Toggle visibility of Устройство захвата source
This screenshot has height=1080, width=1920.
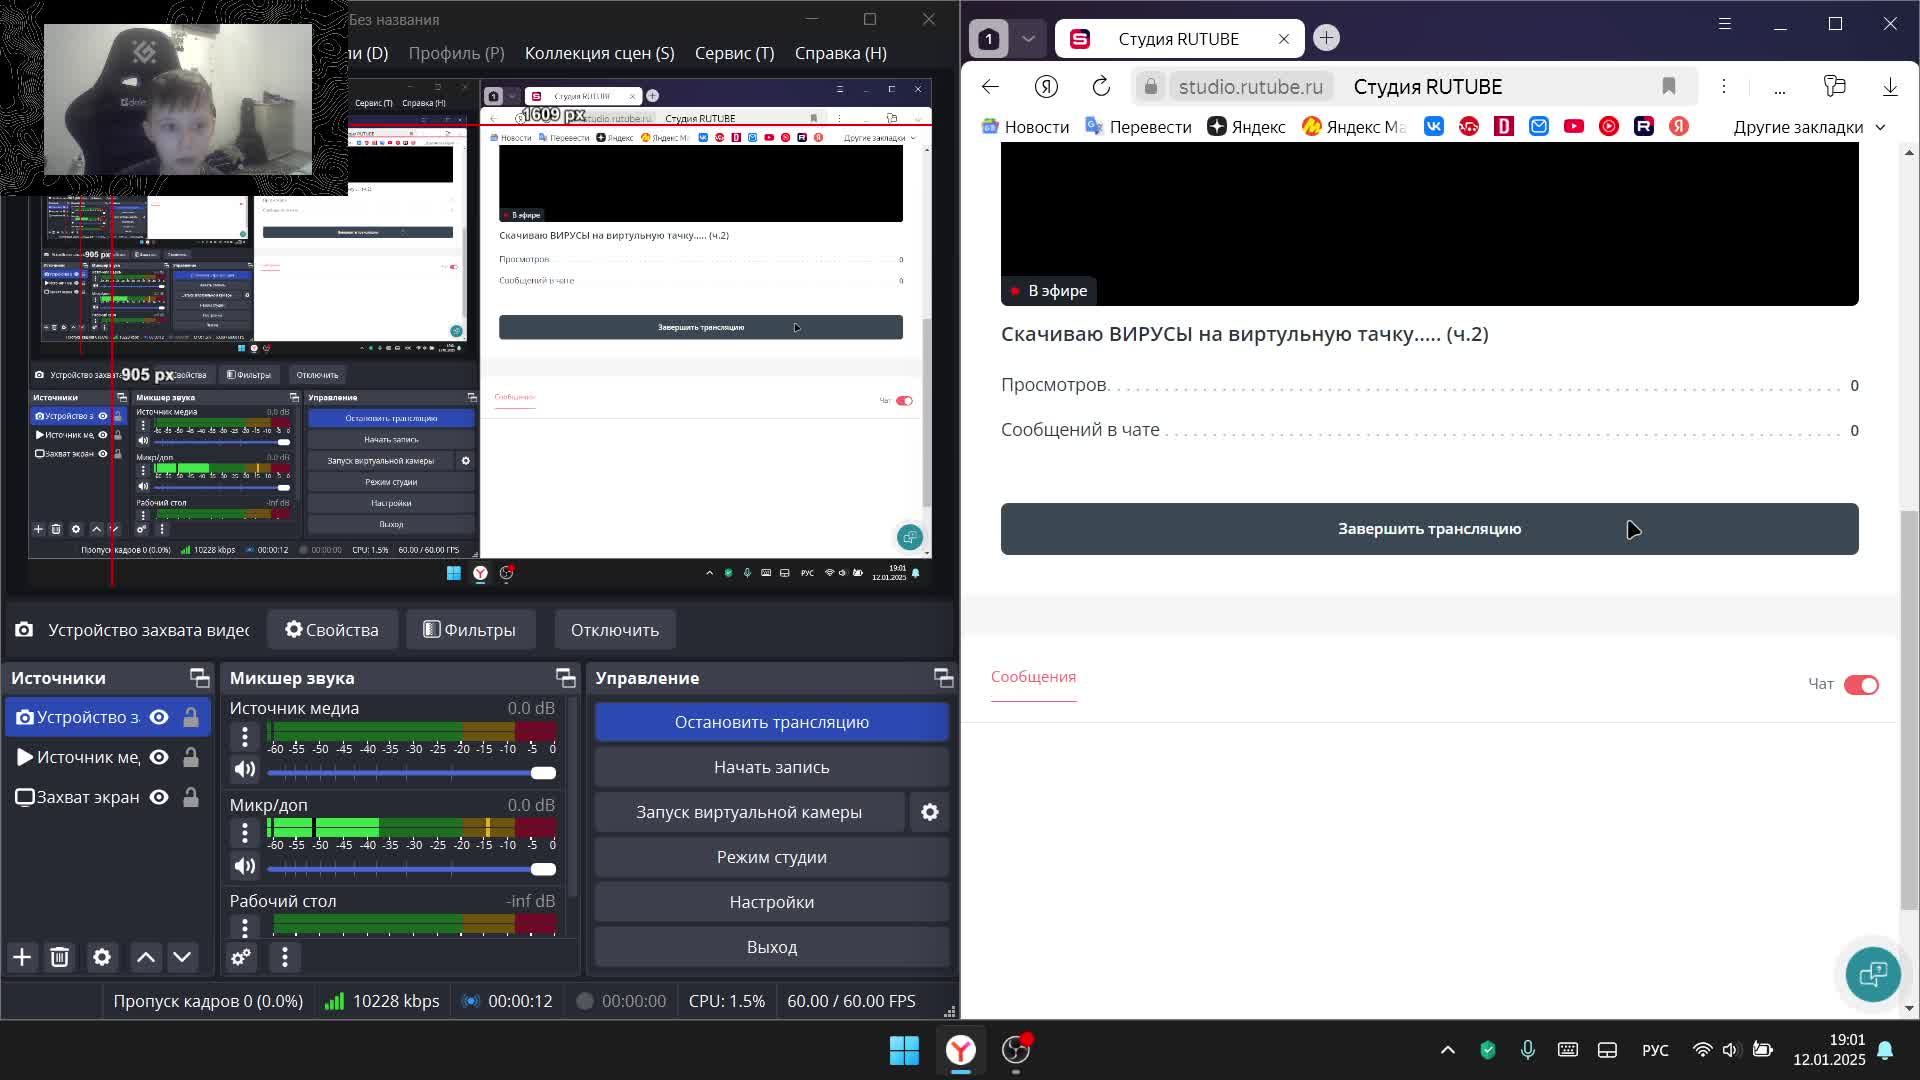coord(159,717)
